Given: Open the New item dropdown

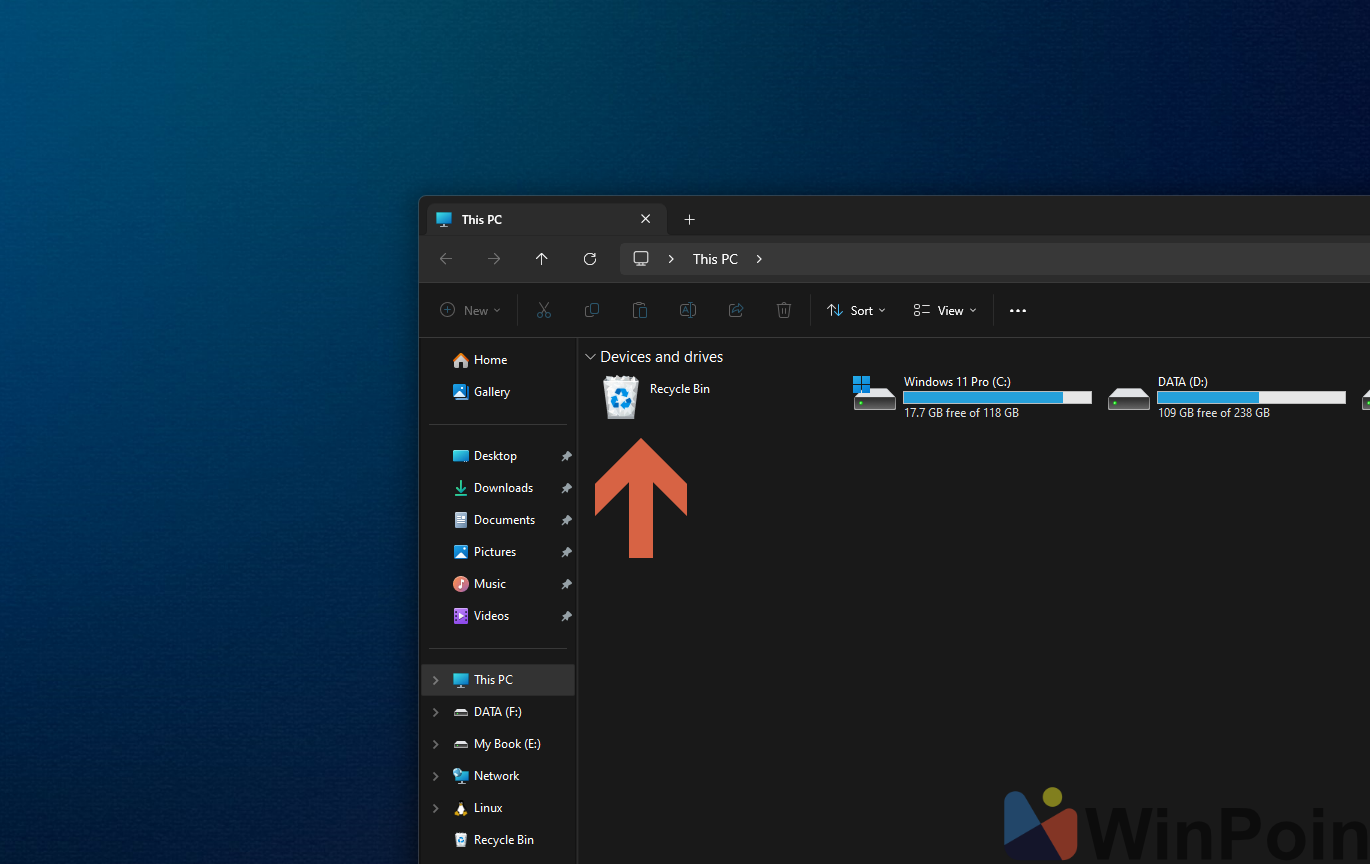Looking at the screenshot, I should [470, 311].
